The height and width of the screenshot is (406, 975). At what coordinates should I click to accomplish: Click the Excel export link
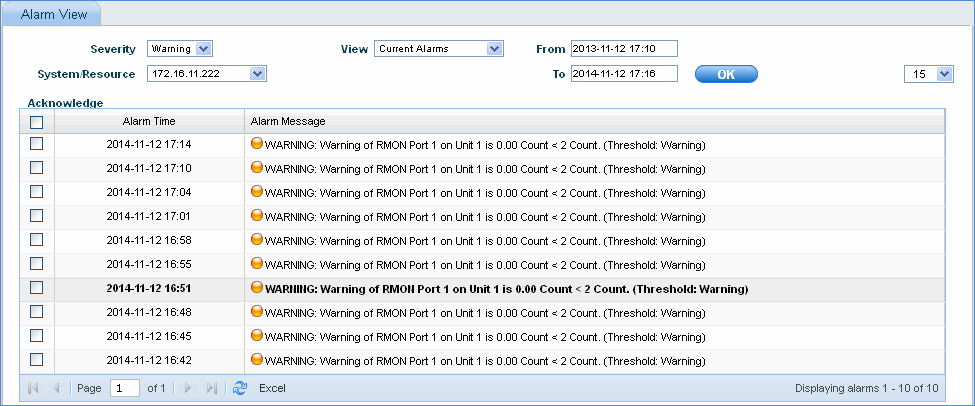[272, 388]
